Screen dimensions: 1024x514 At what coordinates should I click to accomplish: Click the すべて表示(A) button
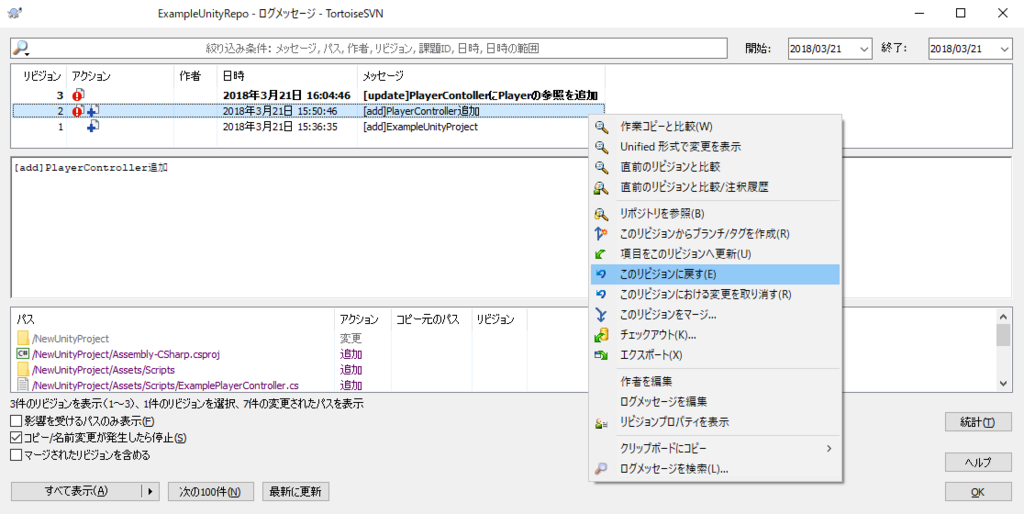tap(76, 492)
